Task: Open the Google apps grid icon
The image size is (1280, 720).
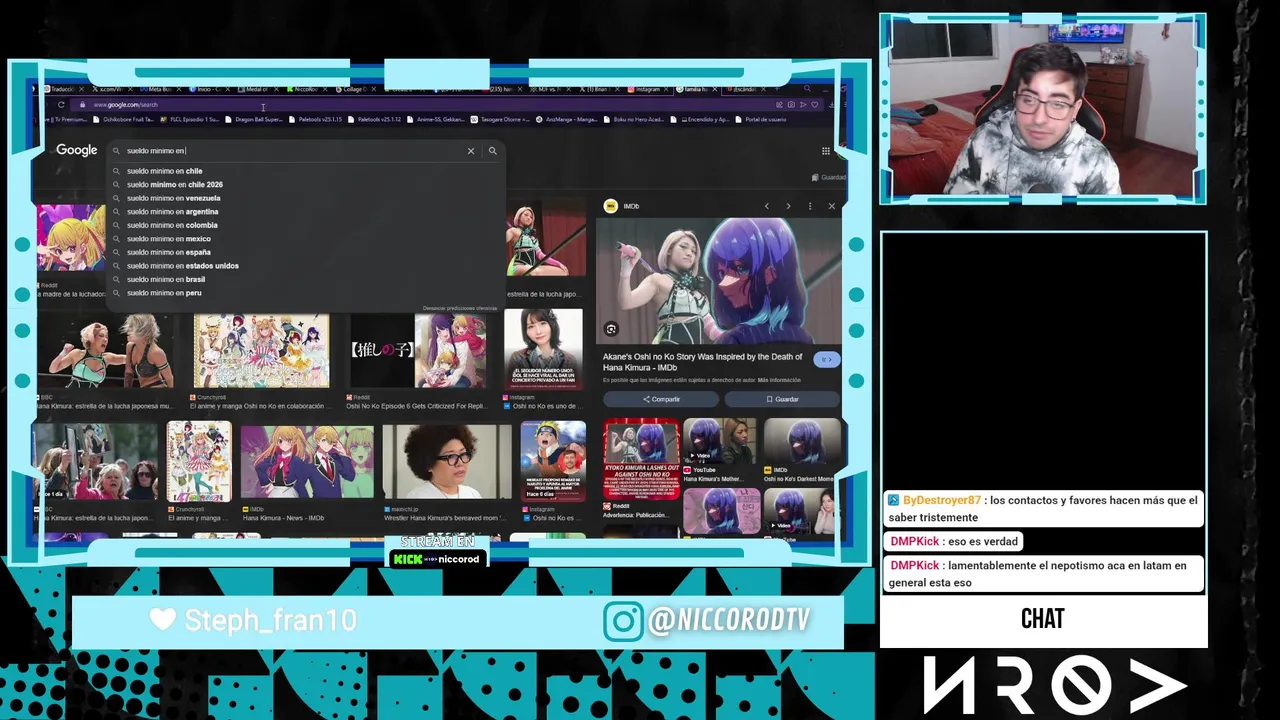Action: coord(826,151)
